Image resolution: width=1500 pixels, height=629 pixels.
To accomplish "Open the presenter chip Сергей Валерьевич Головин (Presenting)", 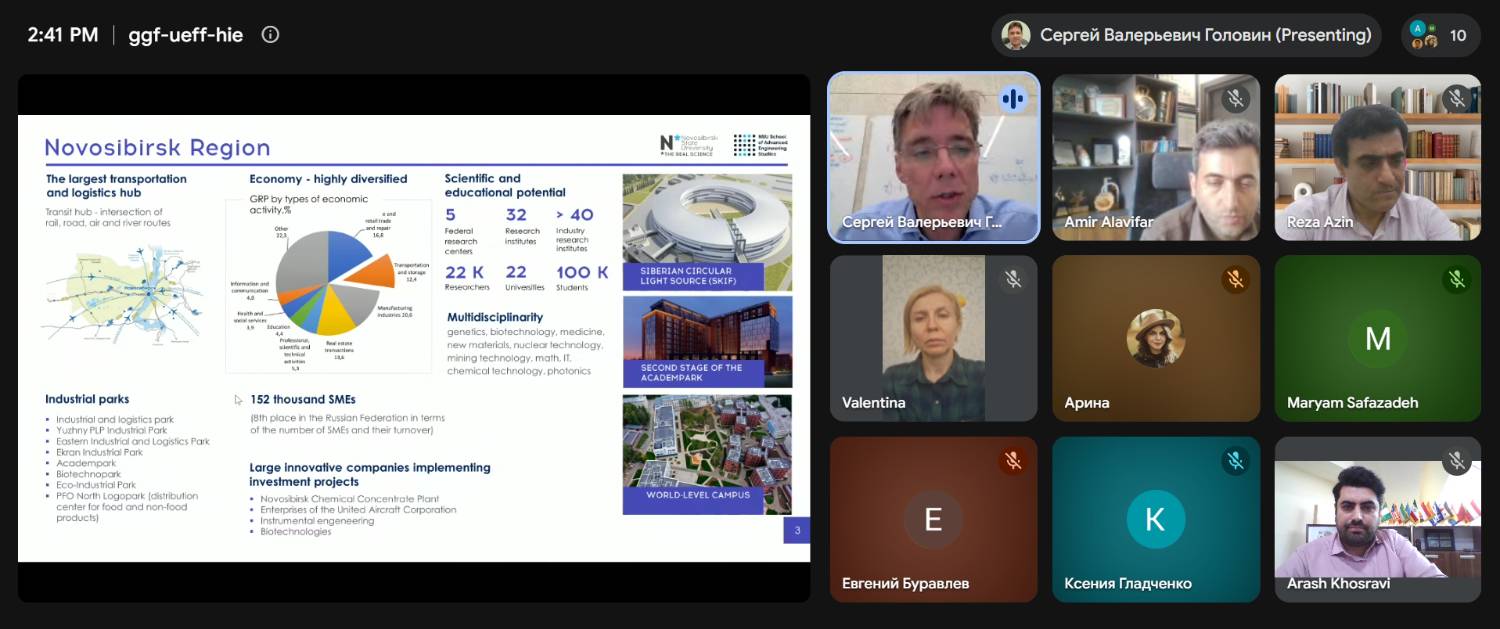I will coord(1187,35).
